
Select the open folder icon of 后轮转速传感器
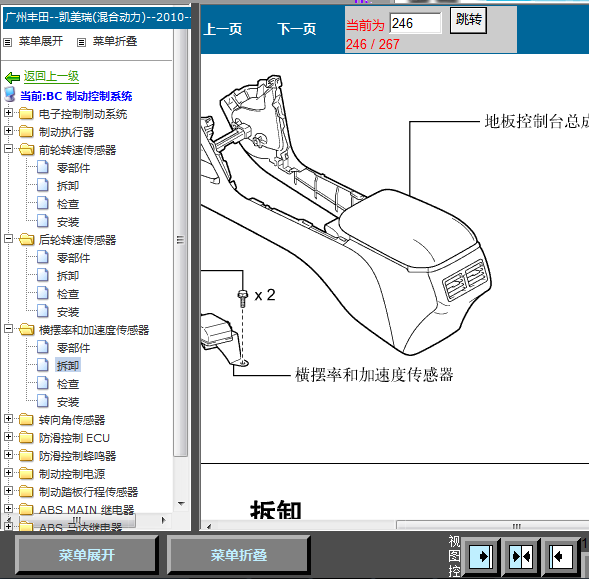point(26,239)
